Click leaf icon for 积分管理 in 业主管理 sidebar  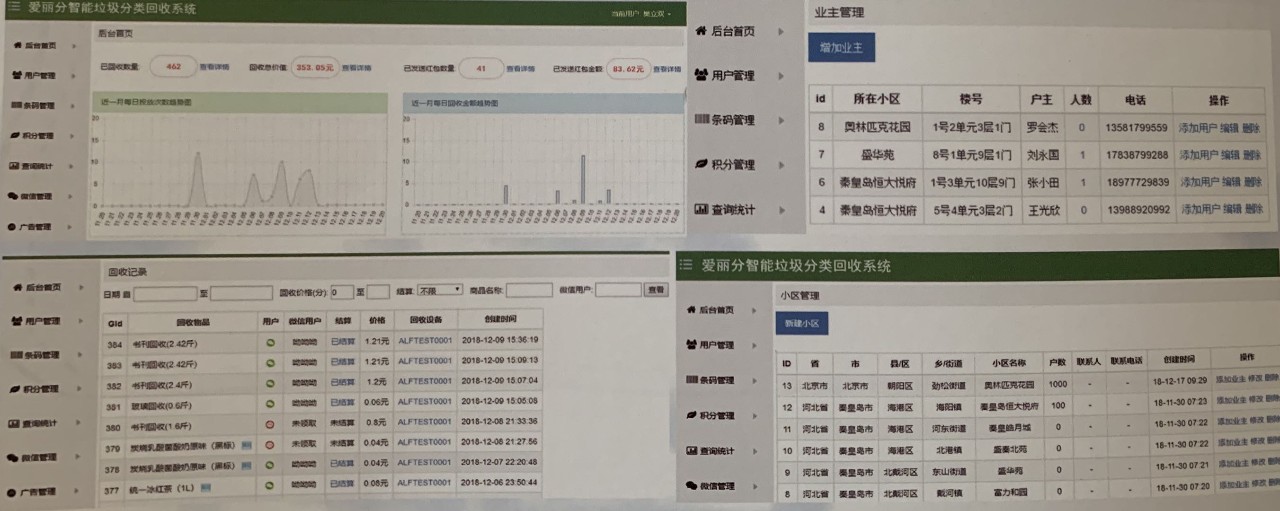click(x=701, y=165)
